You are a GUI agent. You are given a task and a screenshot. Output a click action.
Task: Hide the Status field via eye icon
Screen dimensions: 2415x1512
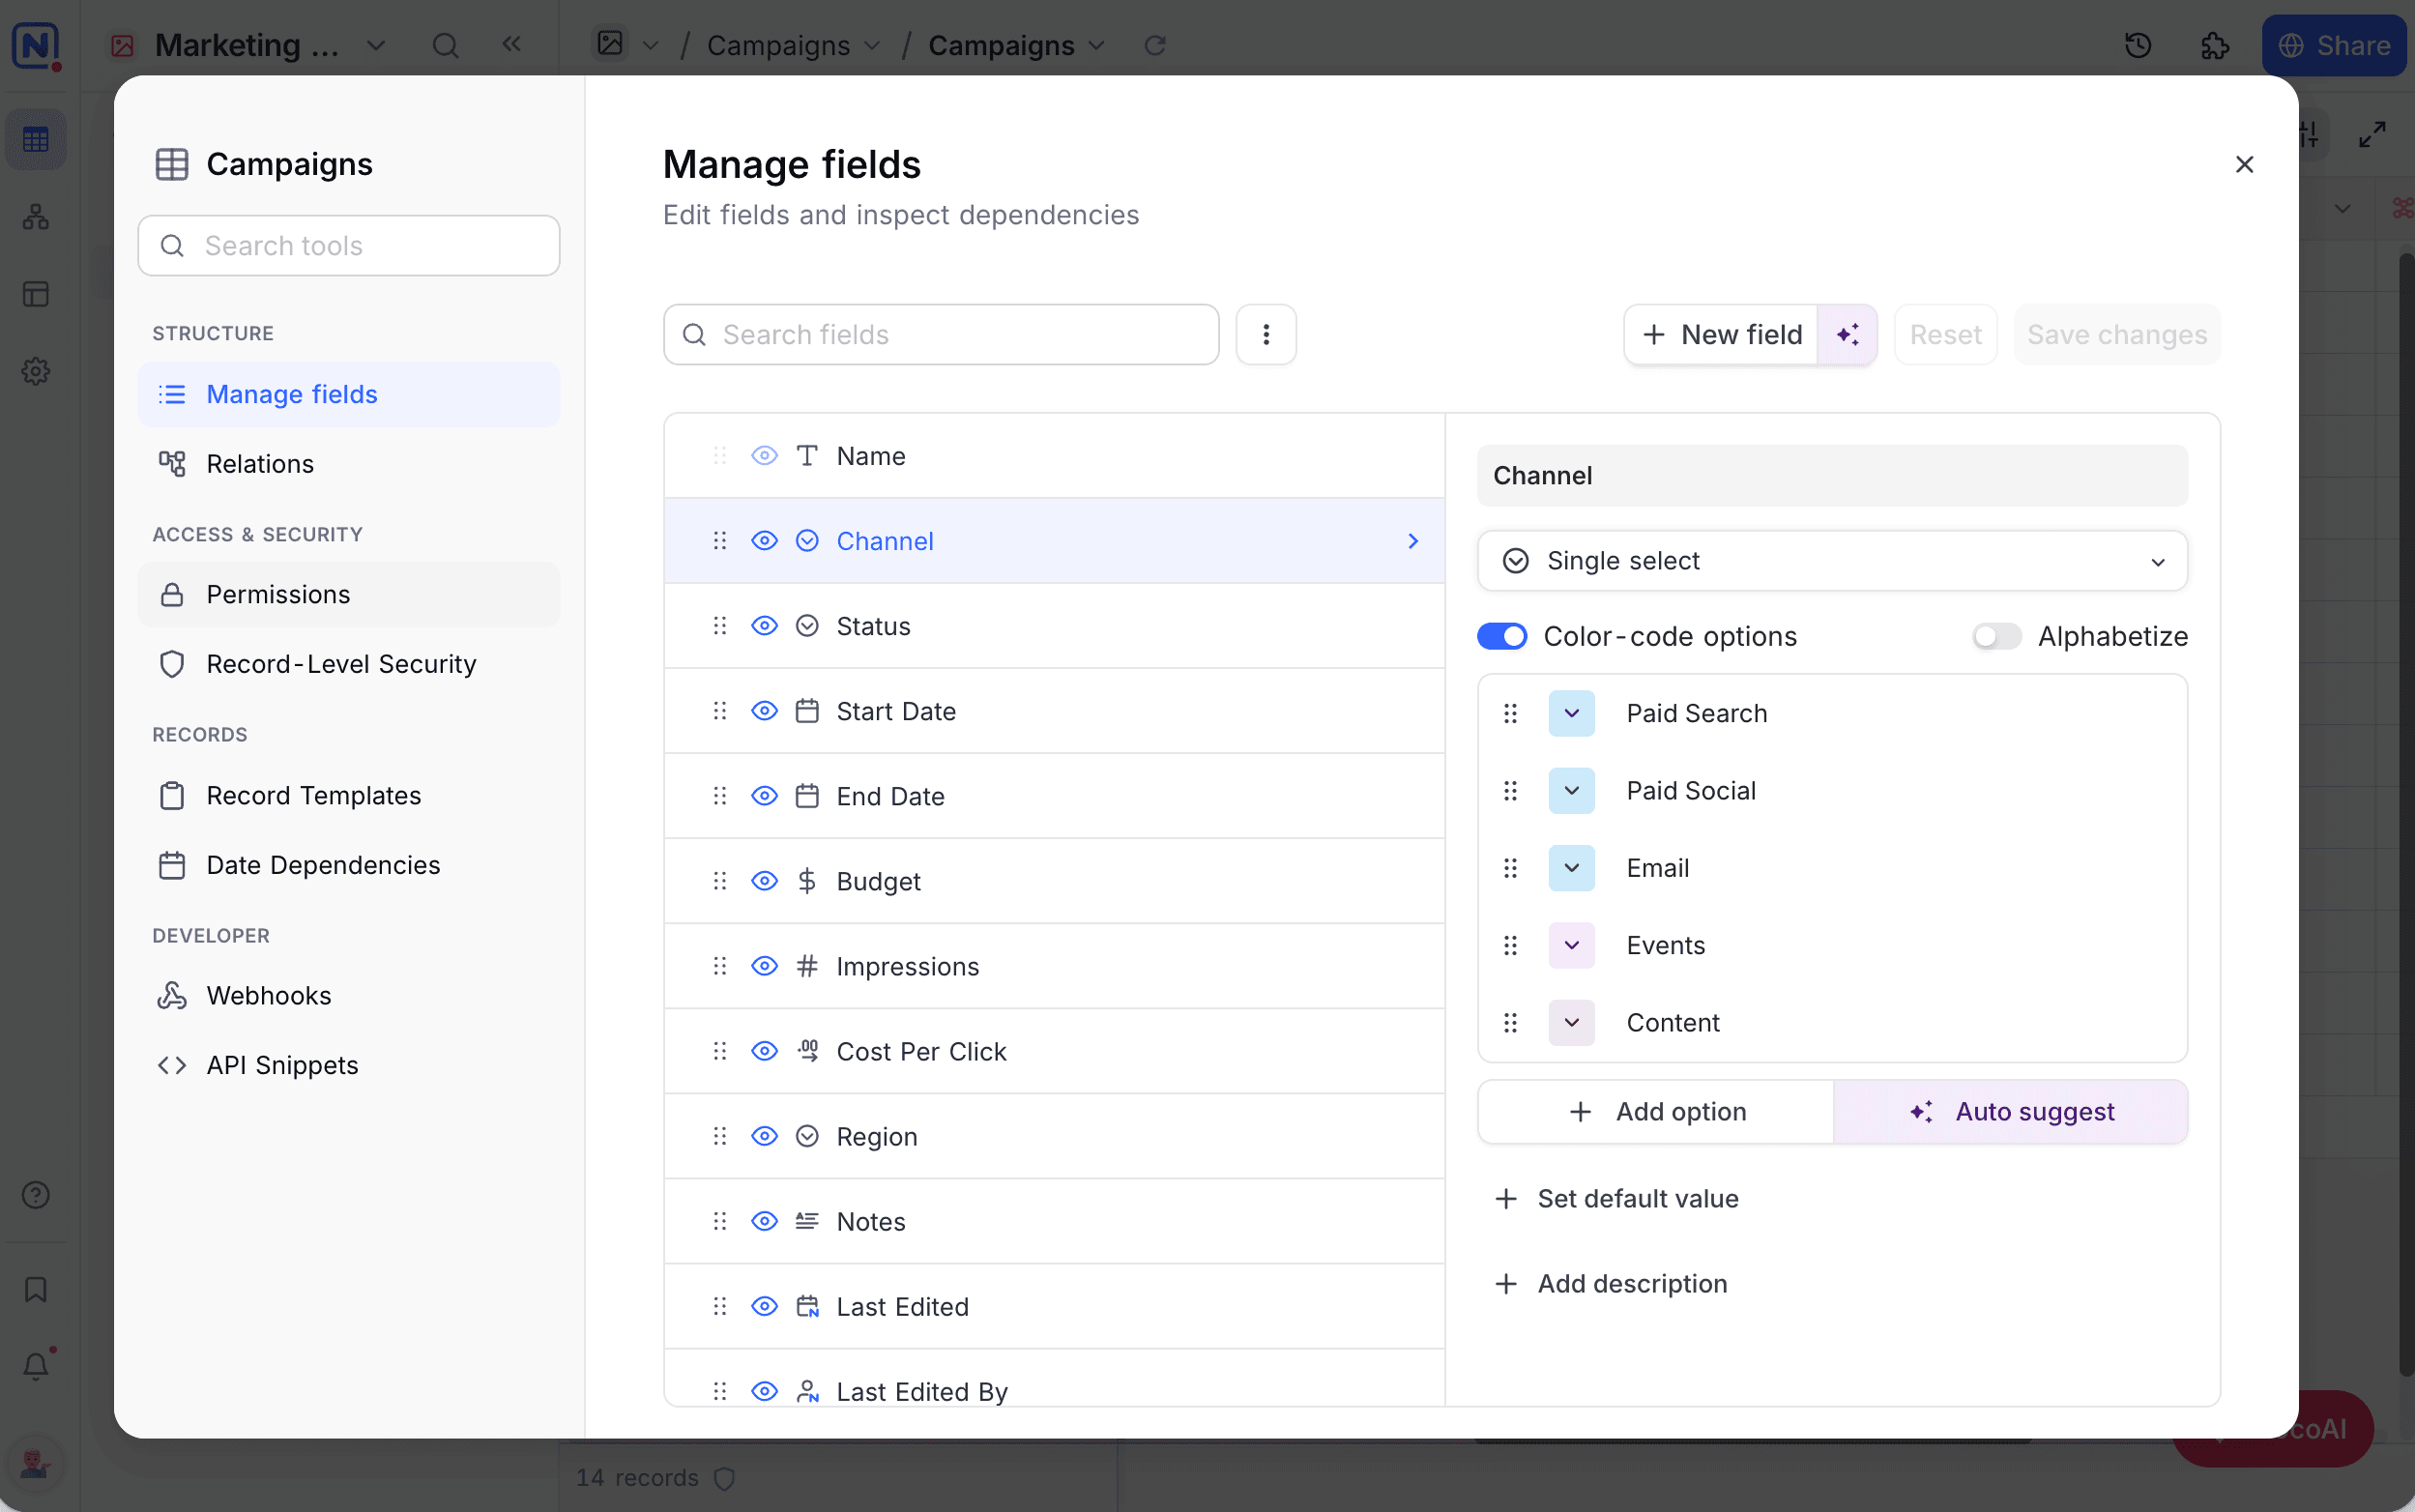[x=764, y=626]
